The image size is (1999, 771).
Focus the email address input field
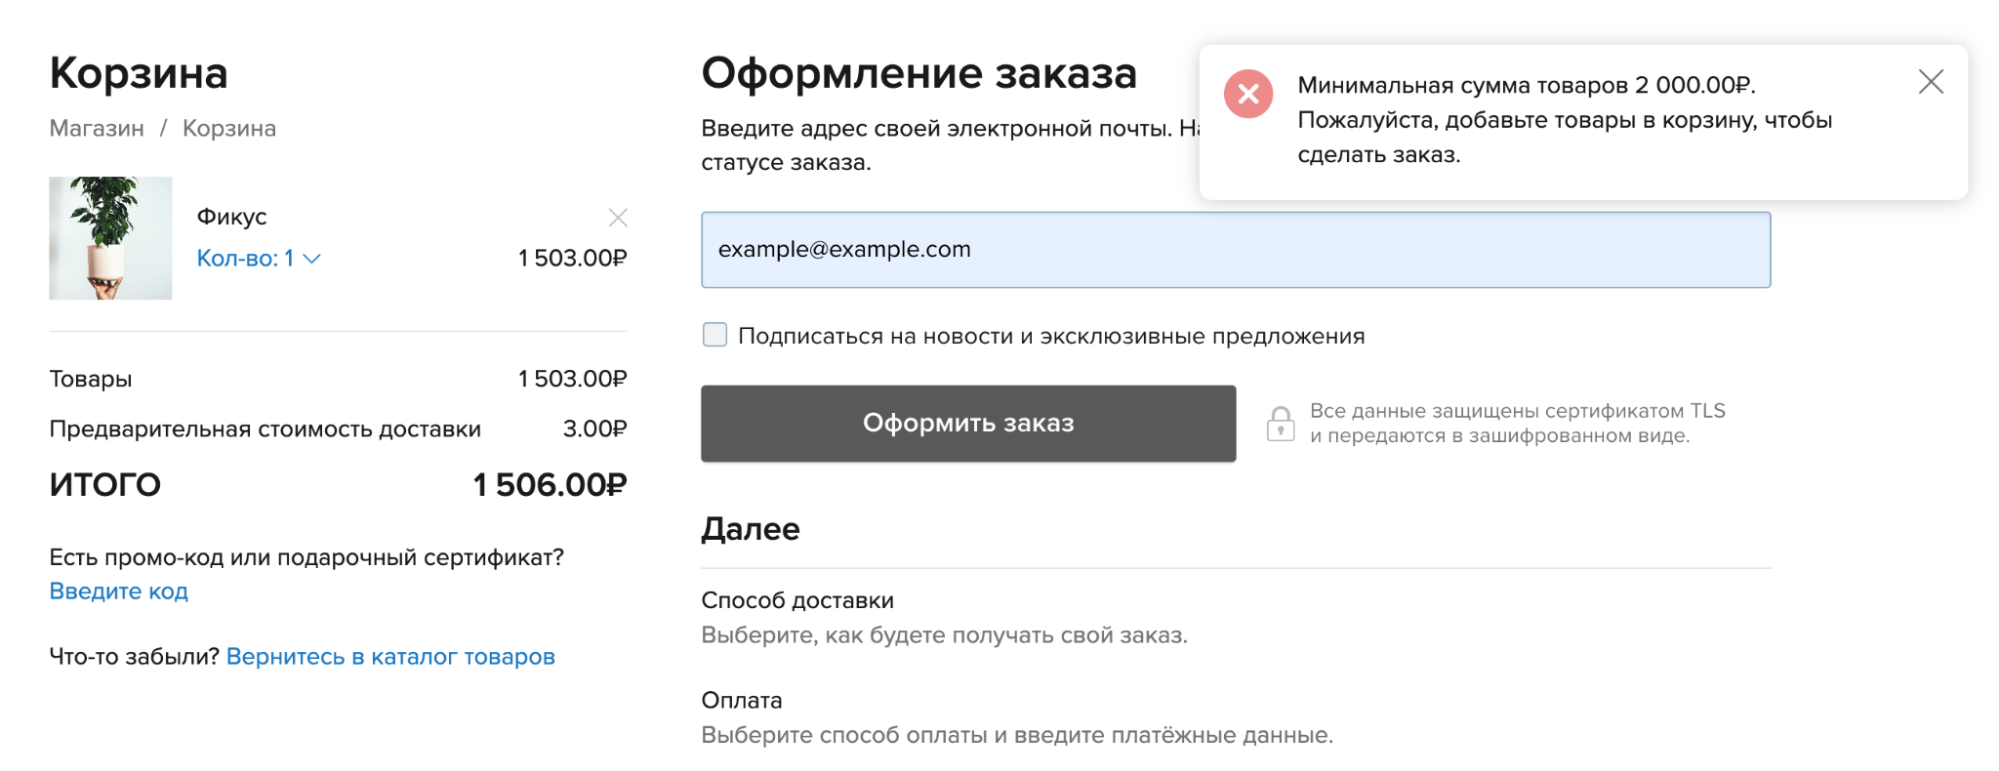click(x=1235, y=250)
